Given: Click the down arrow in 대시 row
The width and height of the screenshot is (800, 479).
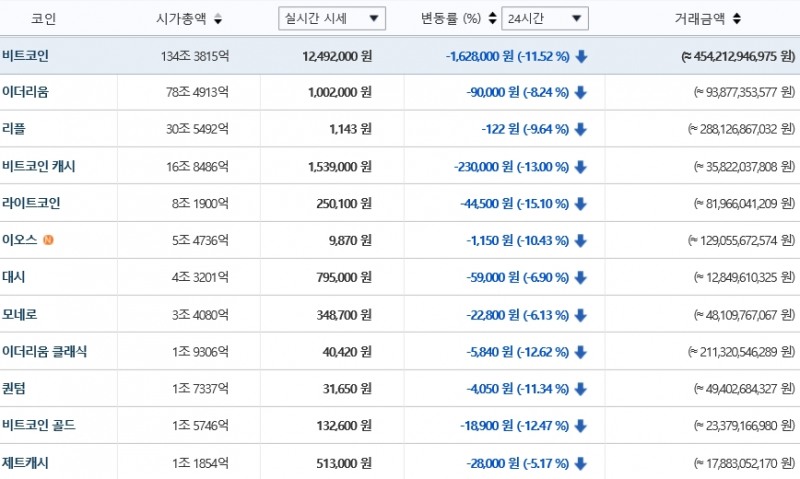Looking at the screenshot, I should (x=581, y=278).
